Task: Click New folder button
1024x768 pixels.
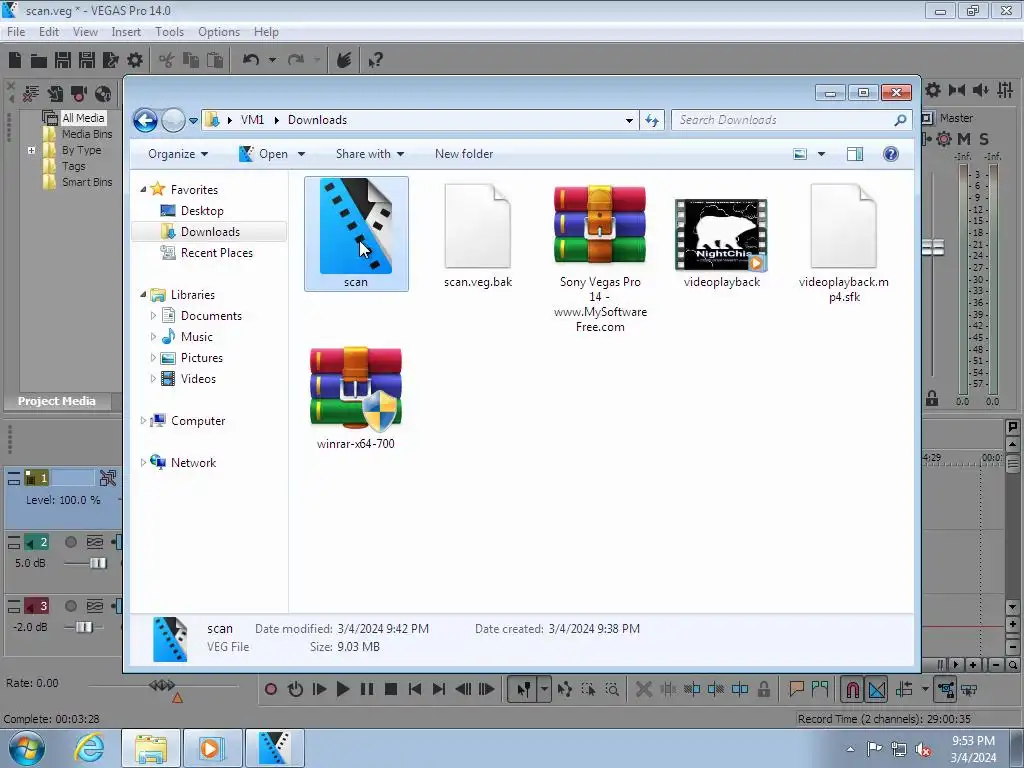Action: (x=464, y=154)
